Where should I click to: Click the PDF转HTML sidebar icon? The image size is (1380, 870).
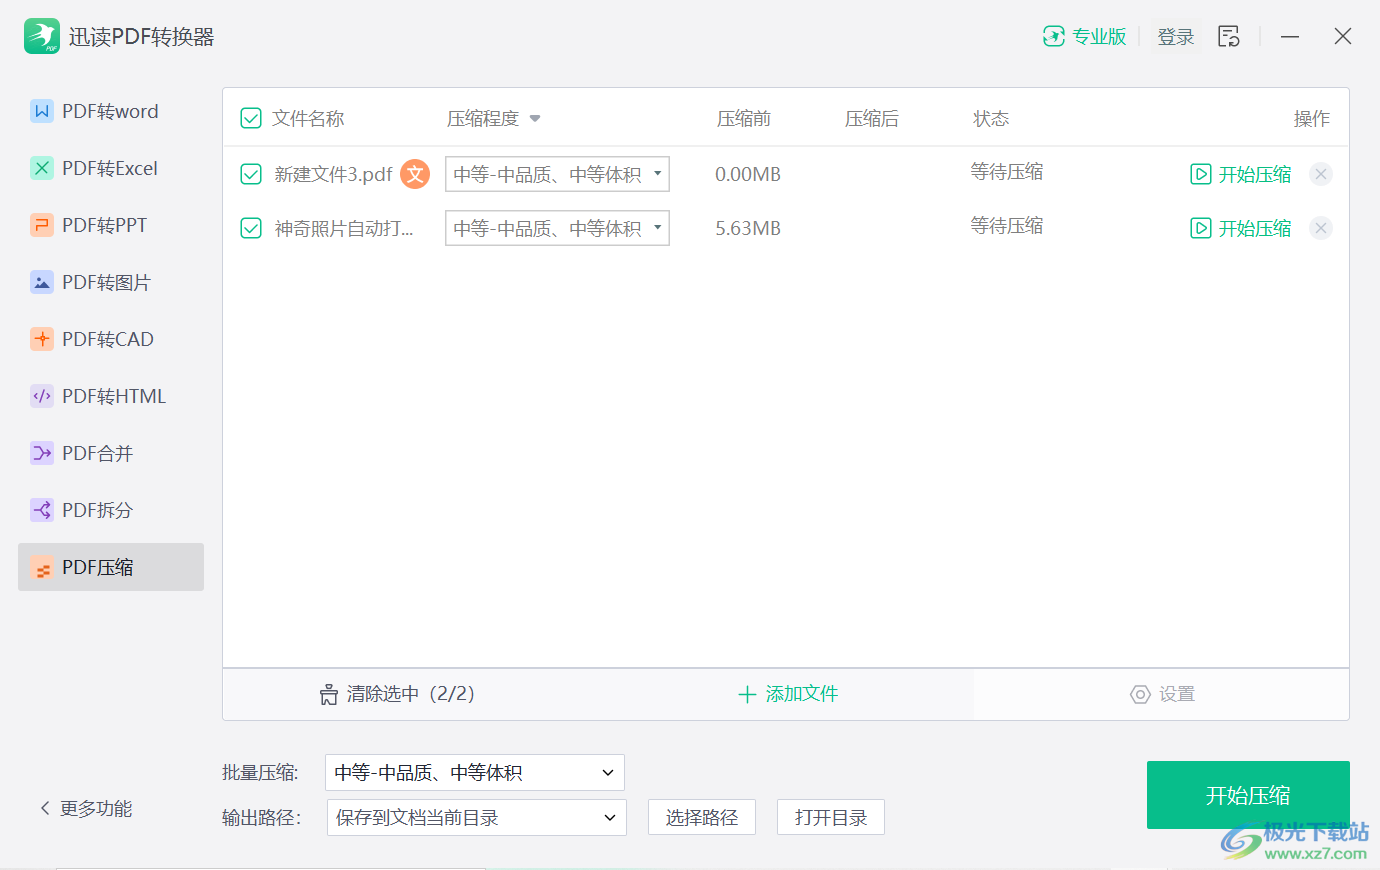click(42, 396)
